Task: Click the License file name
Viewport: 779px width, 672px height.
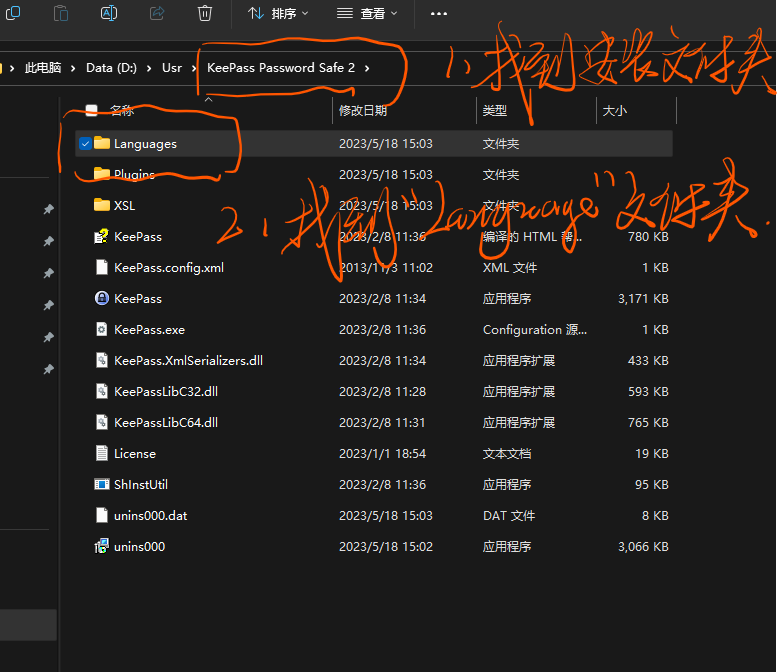Action: coord(135,454)
